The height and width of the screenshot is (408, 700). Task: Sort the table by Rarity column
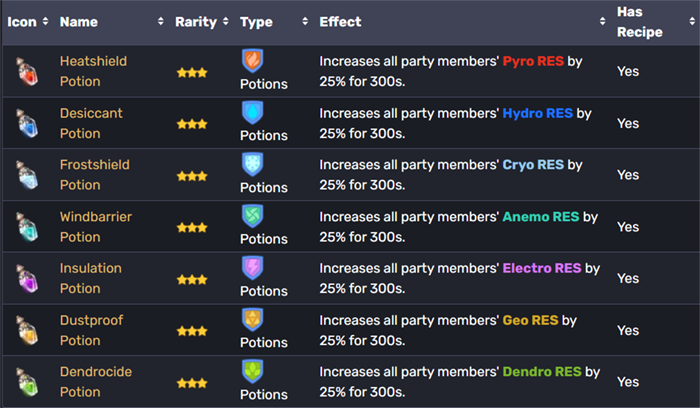195,21
